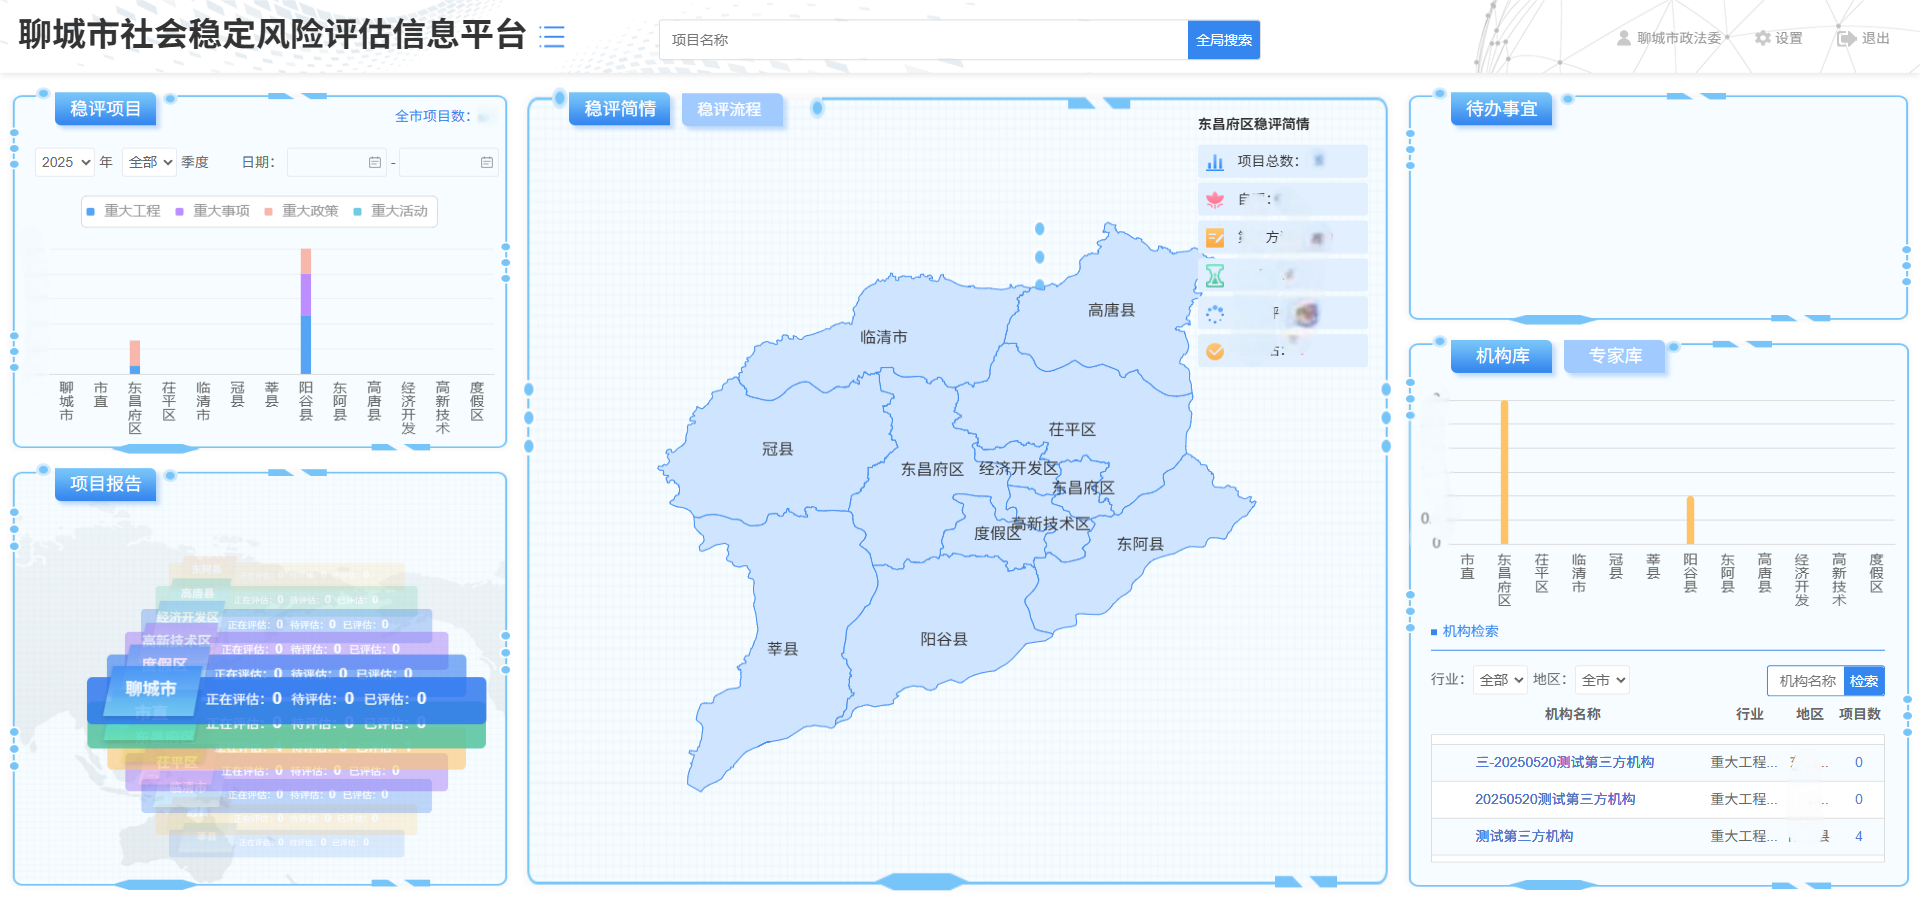The width and height of the screenshot is (1920, 911).
Task: Click the bar chart icon beside 项目总数
Action: [1216, 161]
